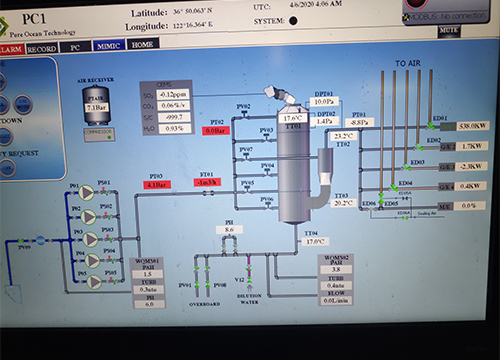Image resolution: width=500 pixels, height=360 pixels.
Task: Go to the HOME tab
Action: tap(142, 44)
